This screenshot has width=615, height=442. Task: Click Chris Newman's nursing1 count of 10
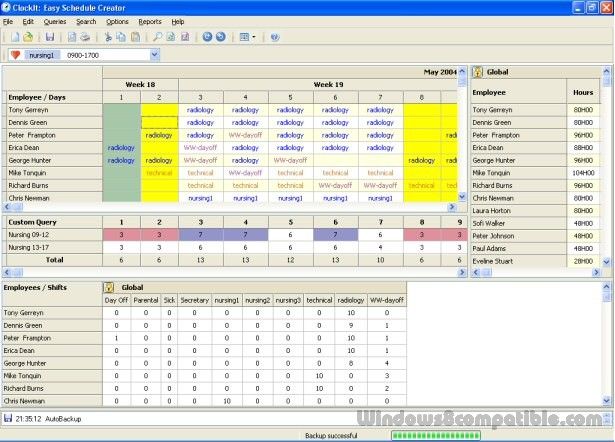(x=227, y=401)
